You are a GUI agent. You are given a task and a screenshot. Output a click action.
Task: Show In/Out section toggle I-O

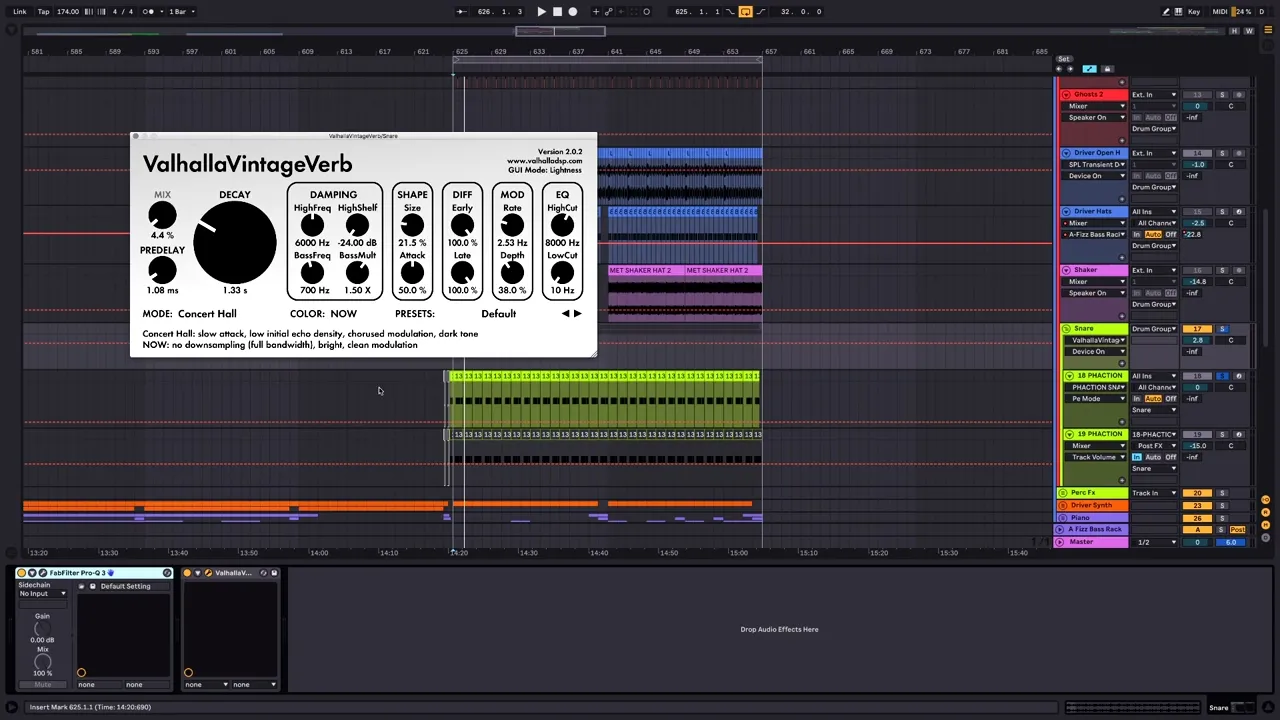click(x=1265, y=499)
